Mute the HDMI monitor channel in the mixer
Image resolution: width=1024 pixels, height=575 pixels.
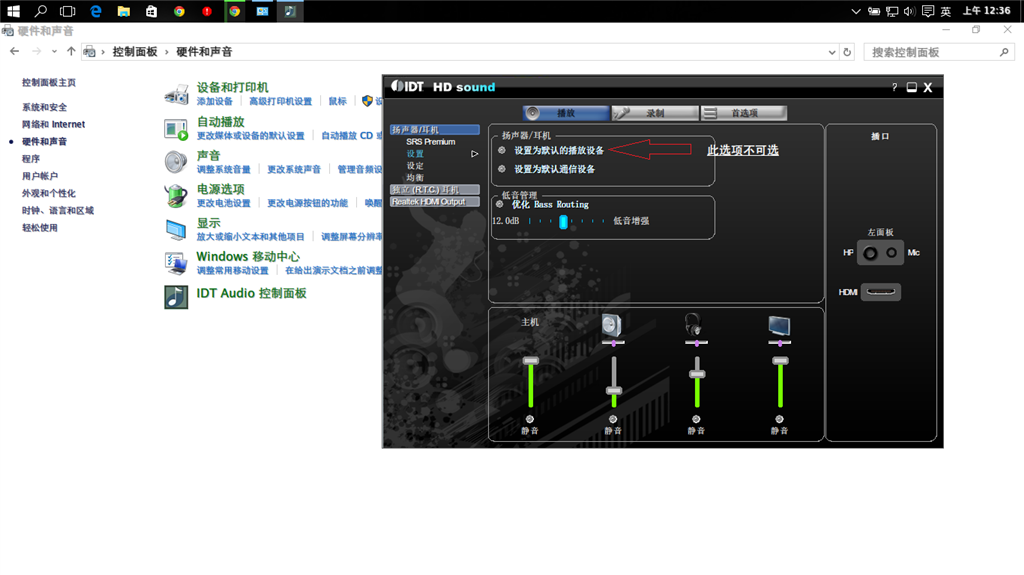[779, 419]
